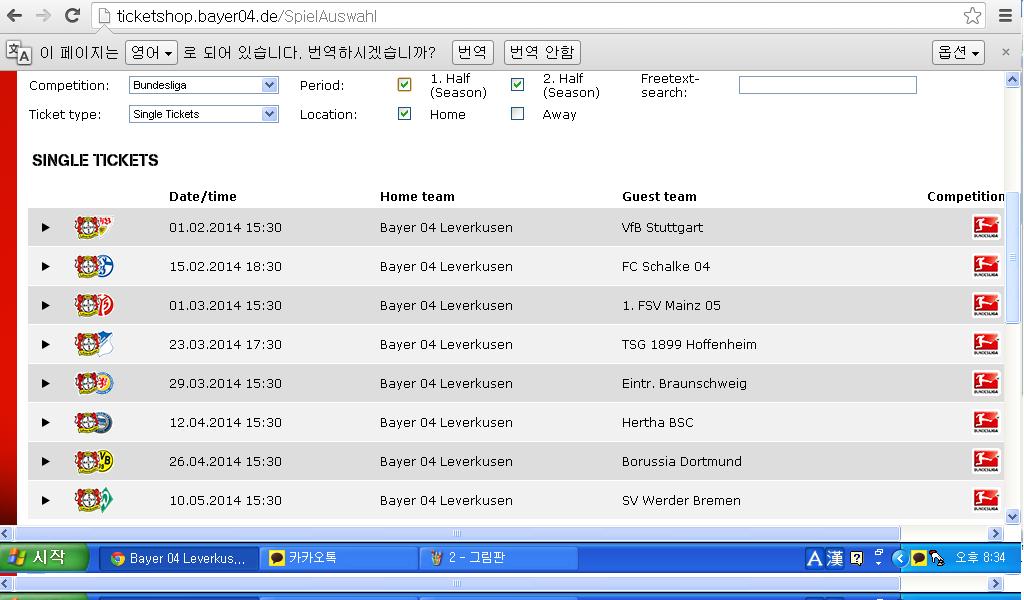Expand the VfB Stuttgart match row

point(45,227)
